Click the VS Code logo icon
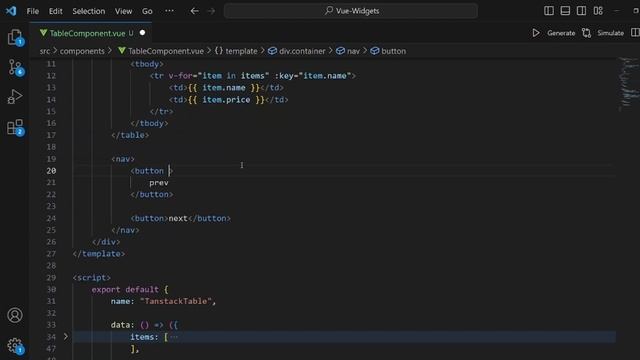The width and height of the screenshot is (640, 360). [x=11, y=11]
